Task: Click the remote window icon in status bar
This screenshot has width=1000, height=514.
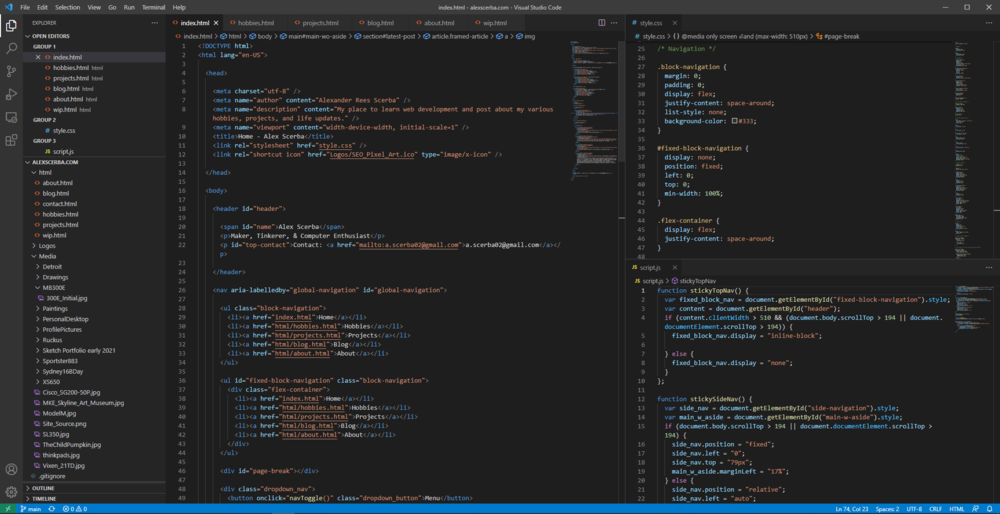Action: pos(7,509)
